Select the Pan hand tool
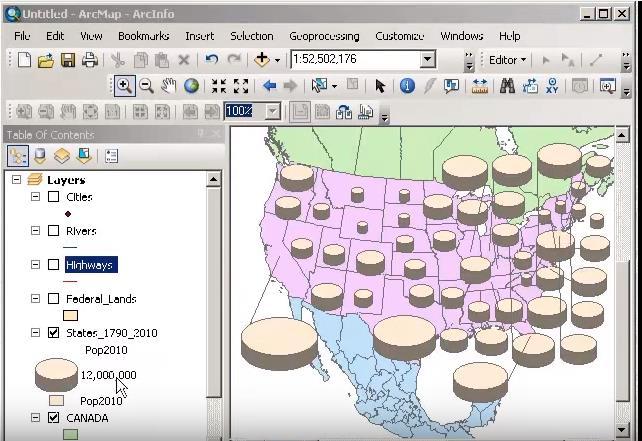Image resolution: width=642 pixels, height=441 pixels. click(x=168, y=86)
